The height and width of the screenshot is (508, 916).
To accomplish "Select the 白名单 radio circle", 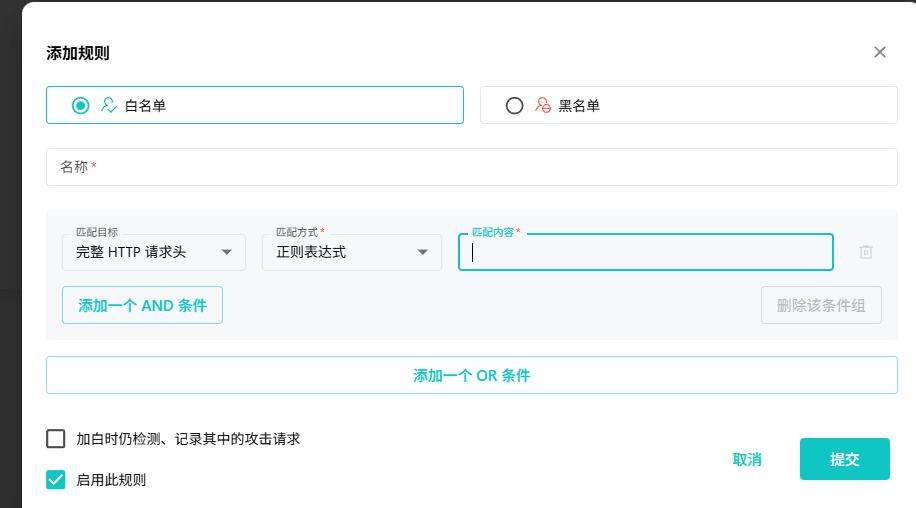I will 81,105.
